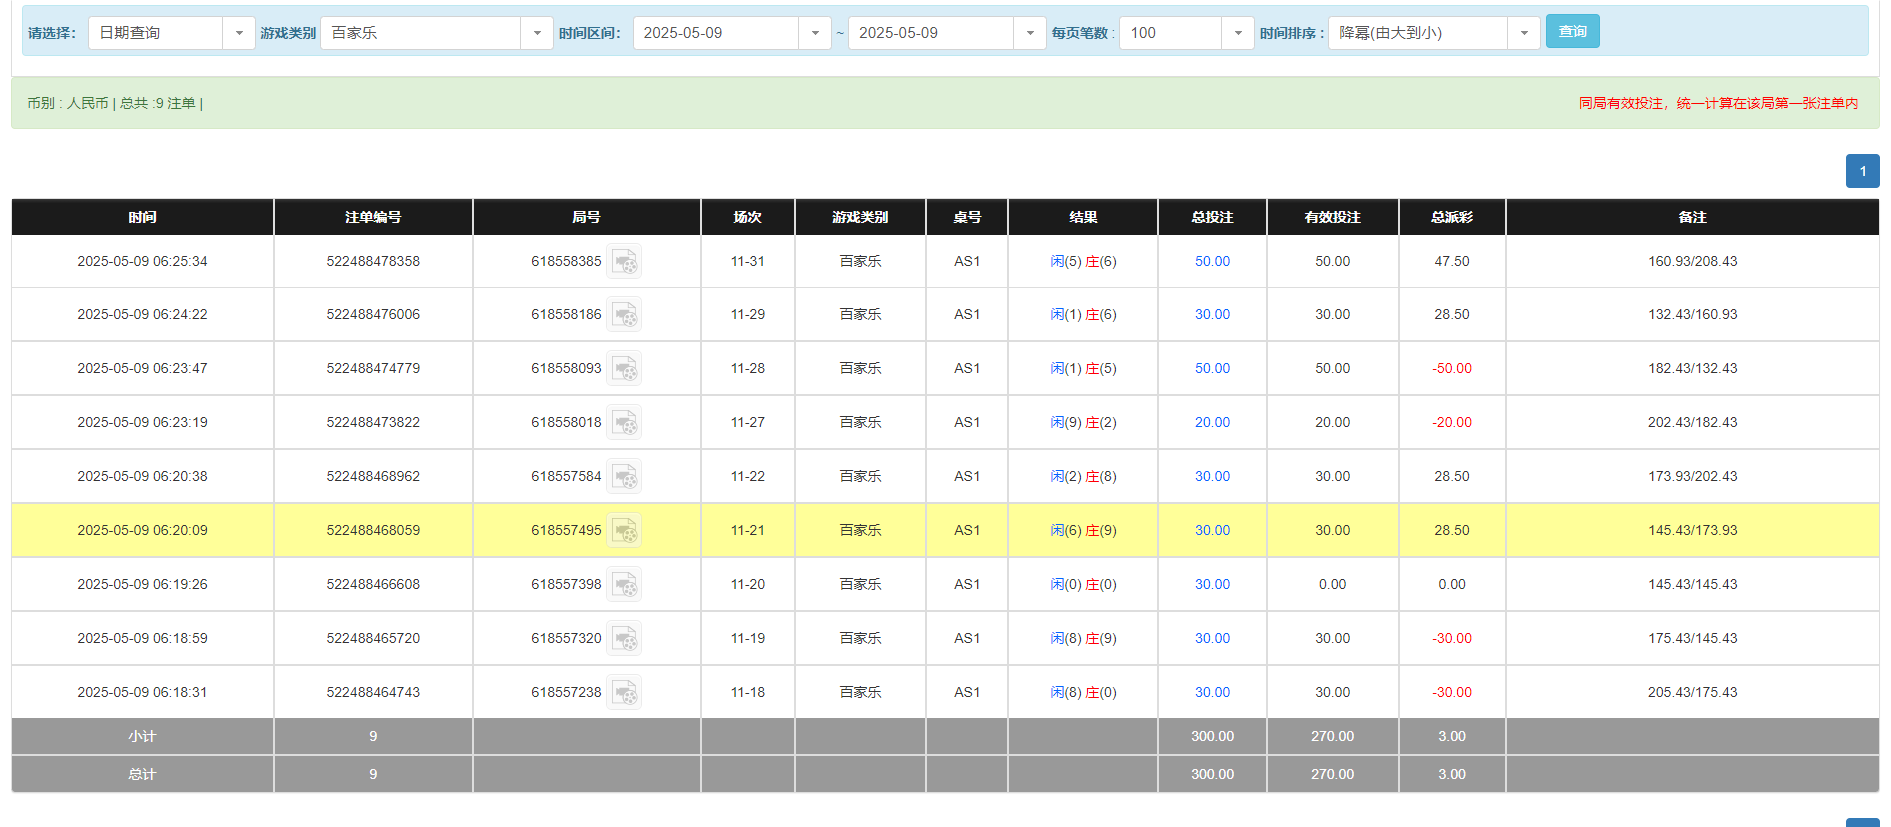Open the end date dropdown arrow
1891x827 pixels.
1029,33
